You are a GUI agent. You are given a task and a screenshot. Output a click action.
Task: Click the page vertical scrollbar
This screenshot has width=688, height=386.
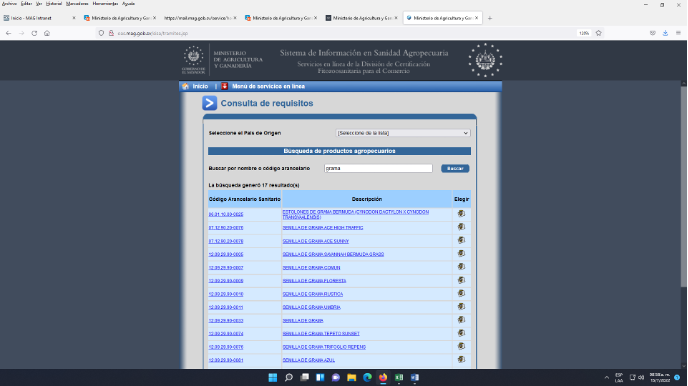(x=684, y=186)
